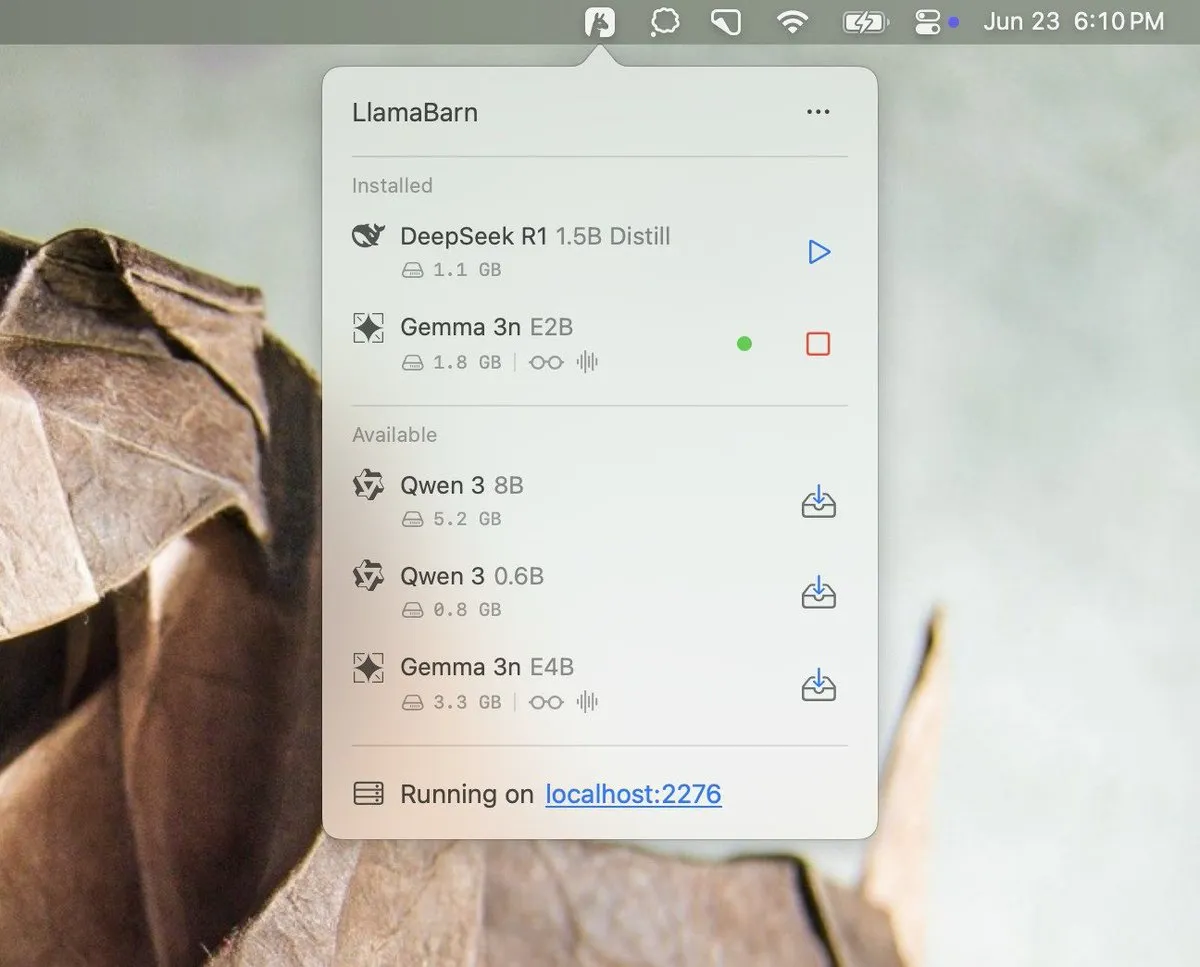This screenshot has height=967, width=1200.
Task: Click the 1.8 GB size label
Action: (x=467, y=362)
